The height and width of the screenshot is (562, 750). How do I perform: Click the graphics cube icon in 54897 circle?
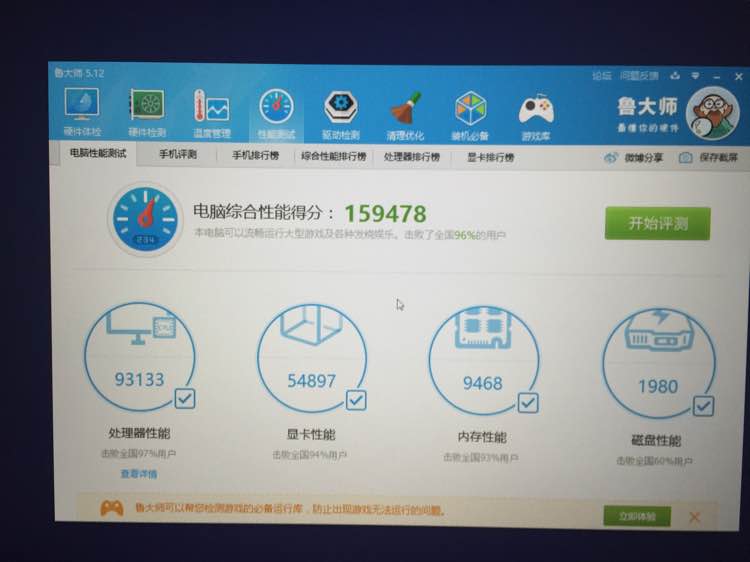(x=312, y=325)
